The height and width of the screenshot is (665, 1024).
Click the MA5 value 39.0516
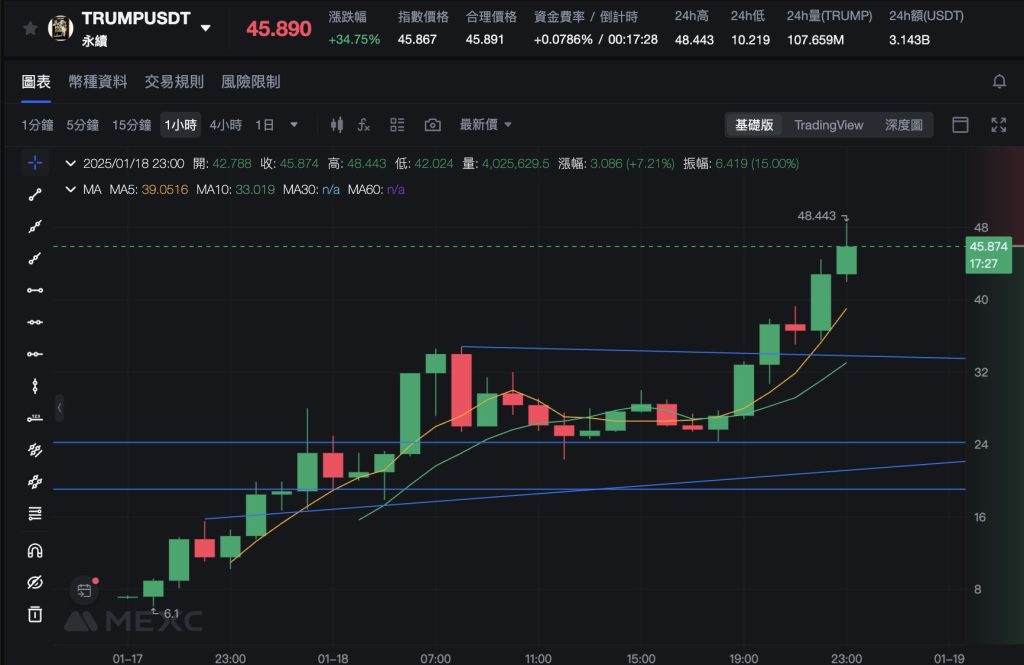click(164, 189)
